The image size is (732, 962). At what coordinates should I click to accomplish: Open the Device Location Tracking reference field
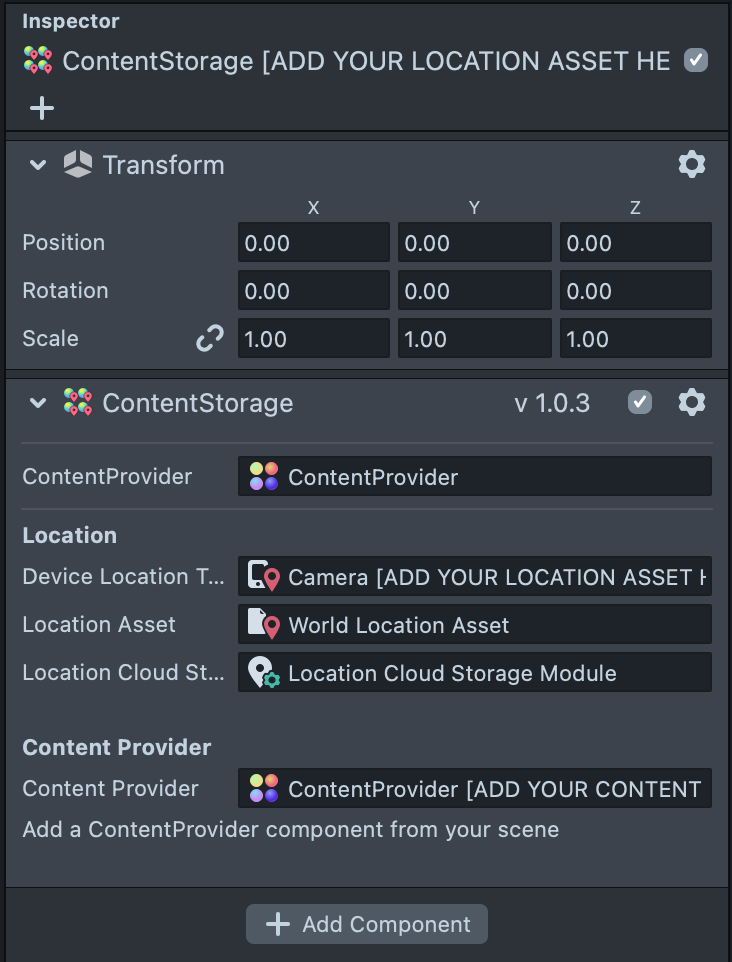coord(475,577)
